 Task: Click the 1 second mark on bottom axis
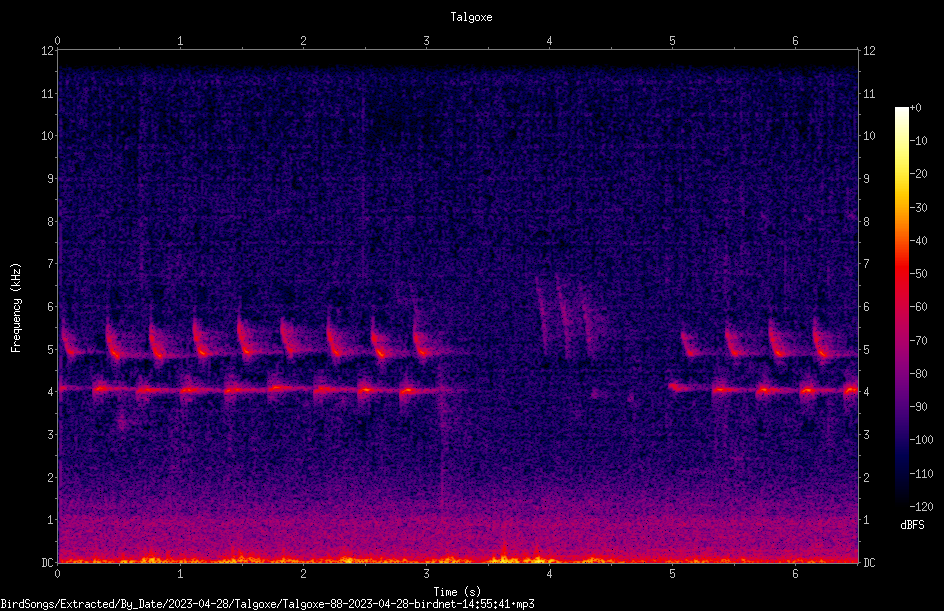click(x=180, y=574)
